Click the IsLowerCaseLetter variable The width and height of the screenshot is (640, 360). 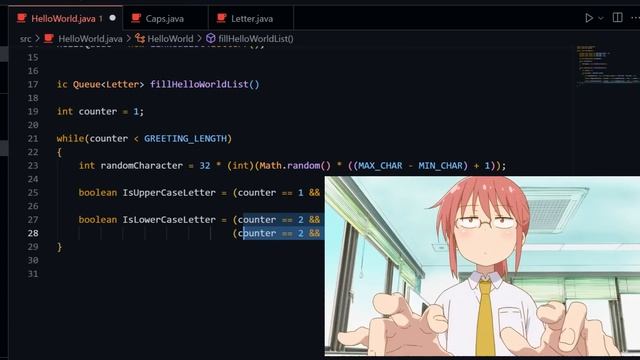[x=169, y=220]
